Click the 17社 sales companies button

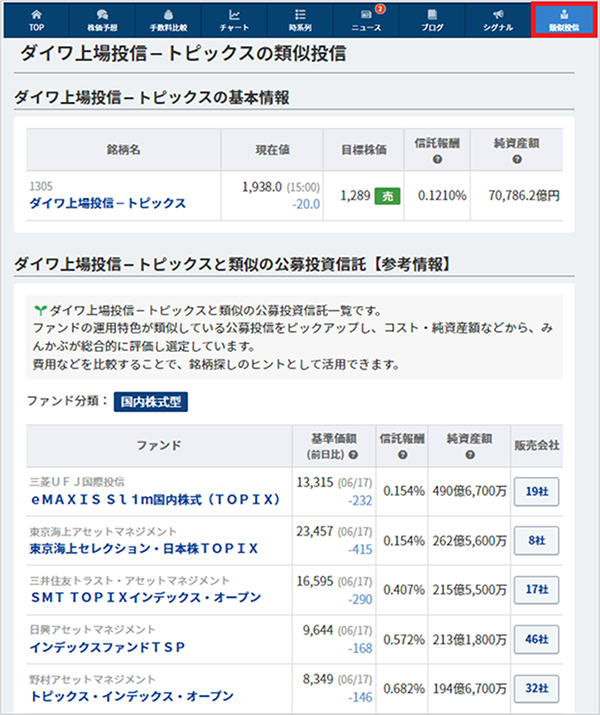point(537,590)
